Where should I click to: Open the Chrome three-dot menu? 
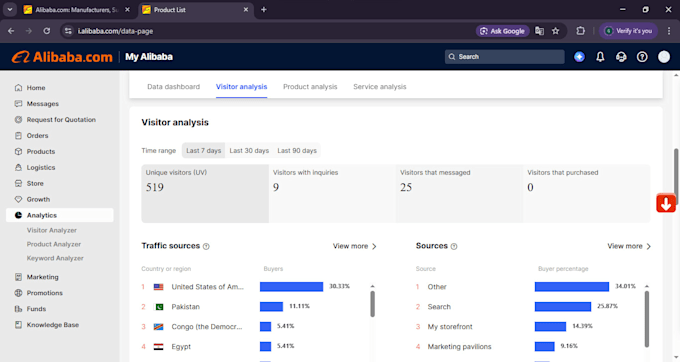[x=669, y=31]
